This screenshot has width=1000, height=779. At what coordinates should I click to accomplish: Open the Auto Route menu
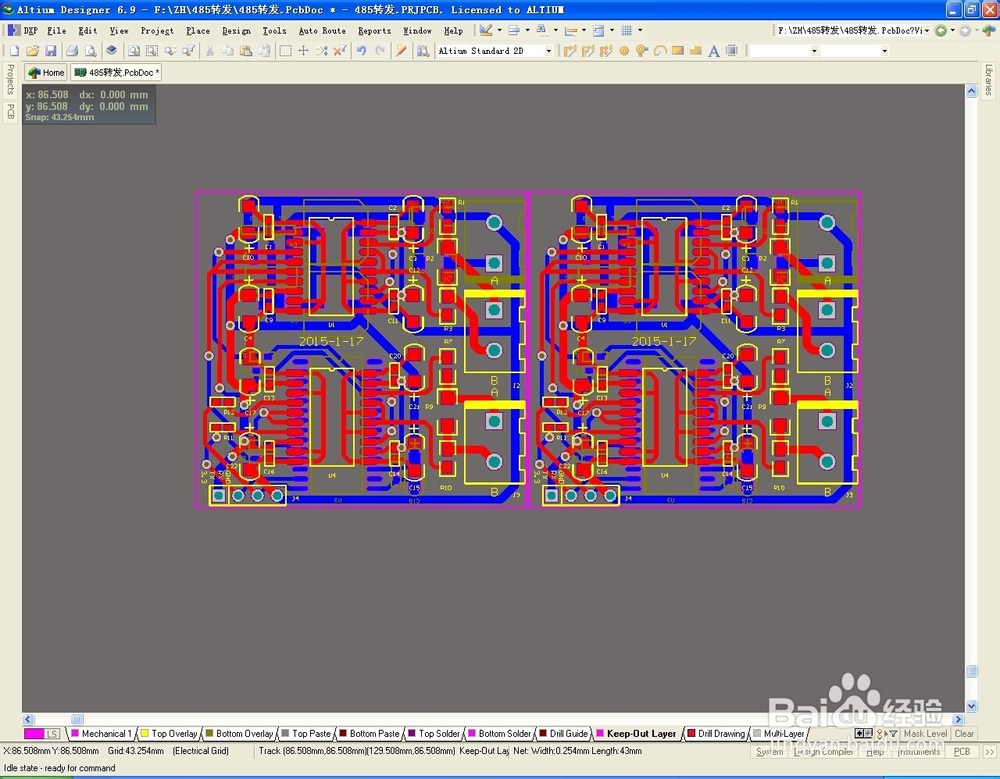tap(322, 30)
